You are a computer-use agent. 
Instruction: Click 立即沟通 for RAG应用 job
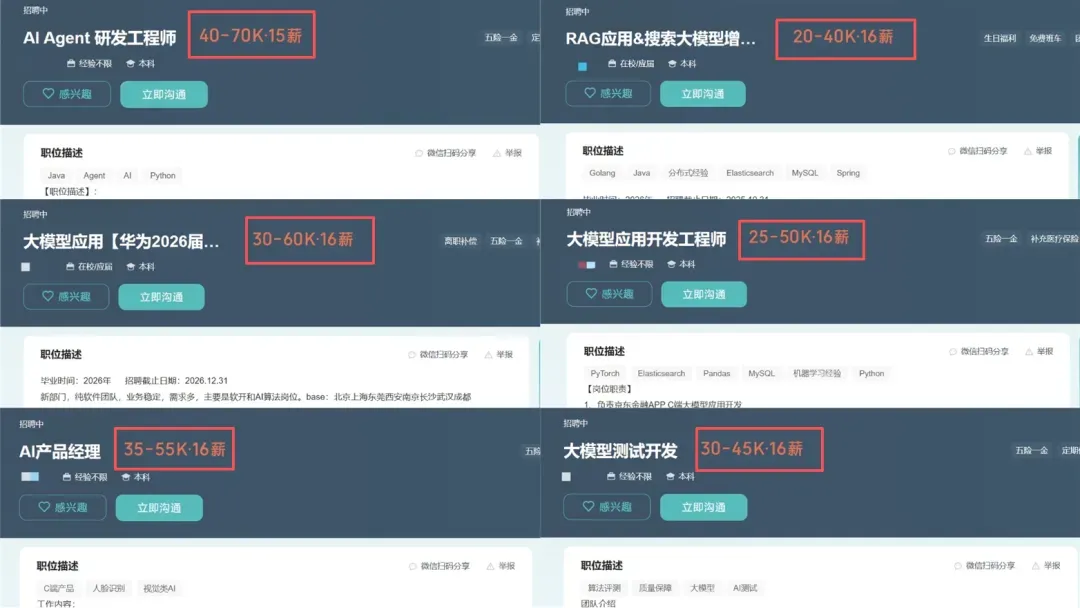[x=703, y=94]
